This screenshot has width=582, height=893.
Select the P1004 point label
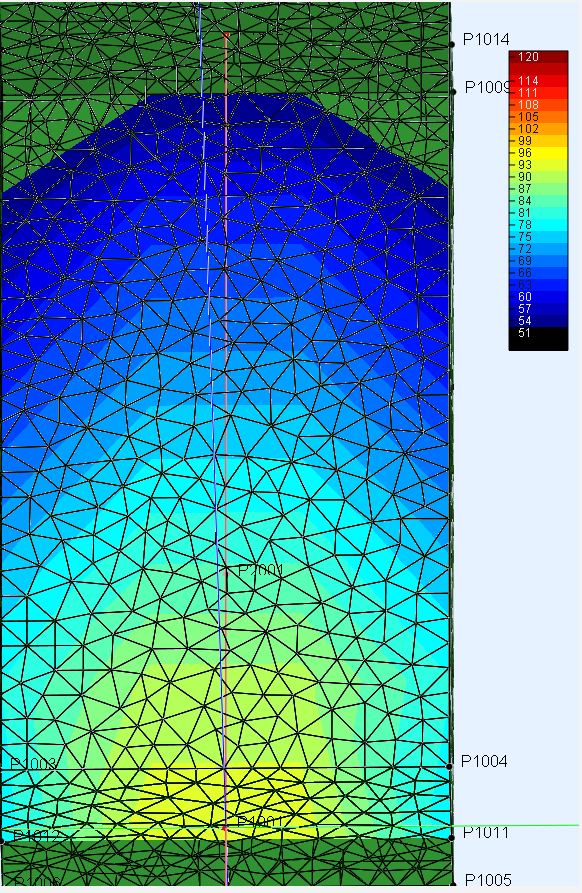[484, 761]
